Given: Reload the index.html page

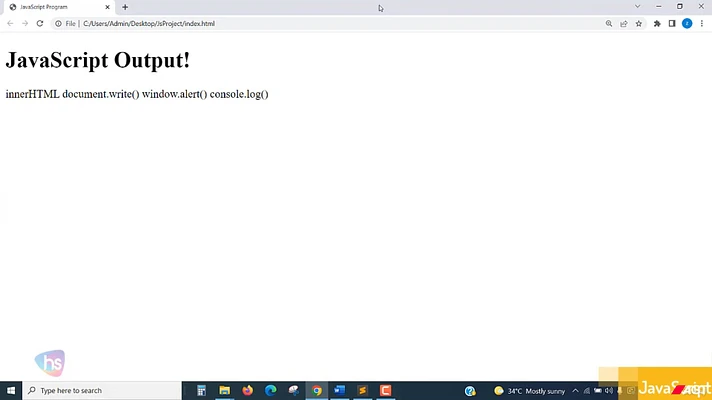Looking at the screenshot, I should pyautogui.click(x=40, y=24).
